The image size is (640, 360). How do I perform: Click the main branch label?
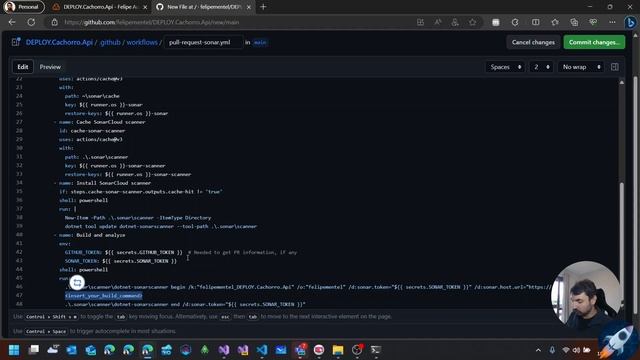click(x=260, y=42)
